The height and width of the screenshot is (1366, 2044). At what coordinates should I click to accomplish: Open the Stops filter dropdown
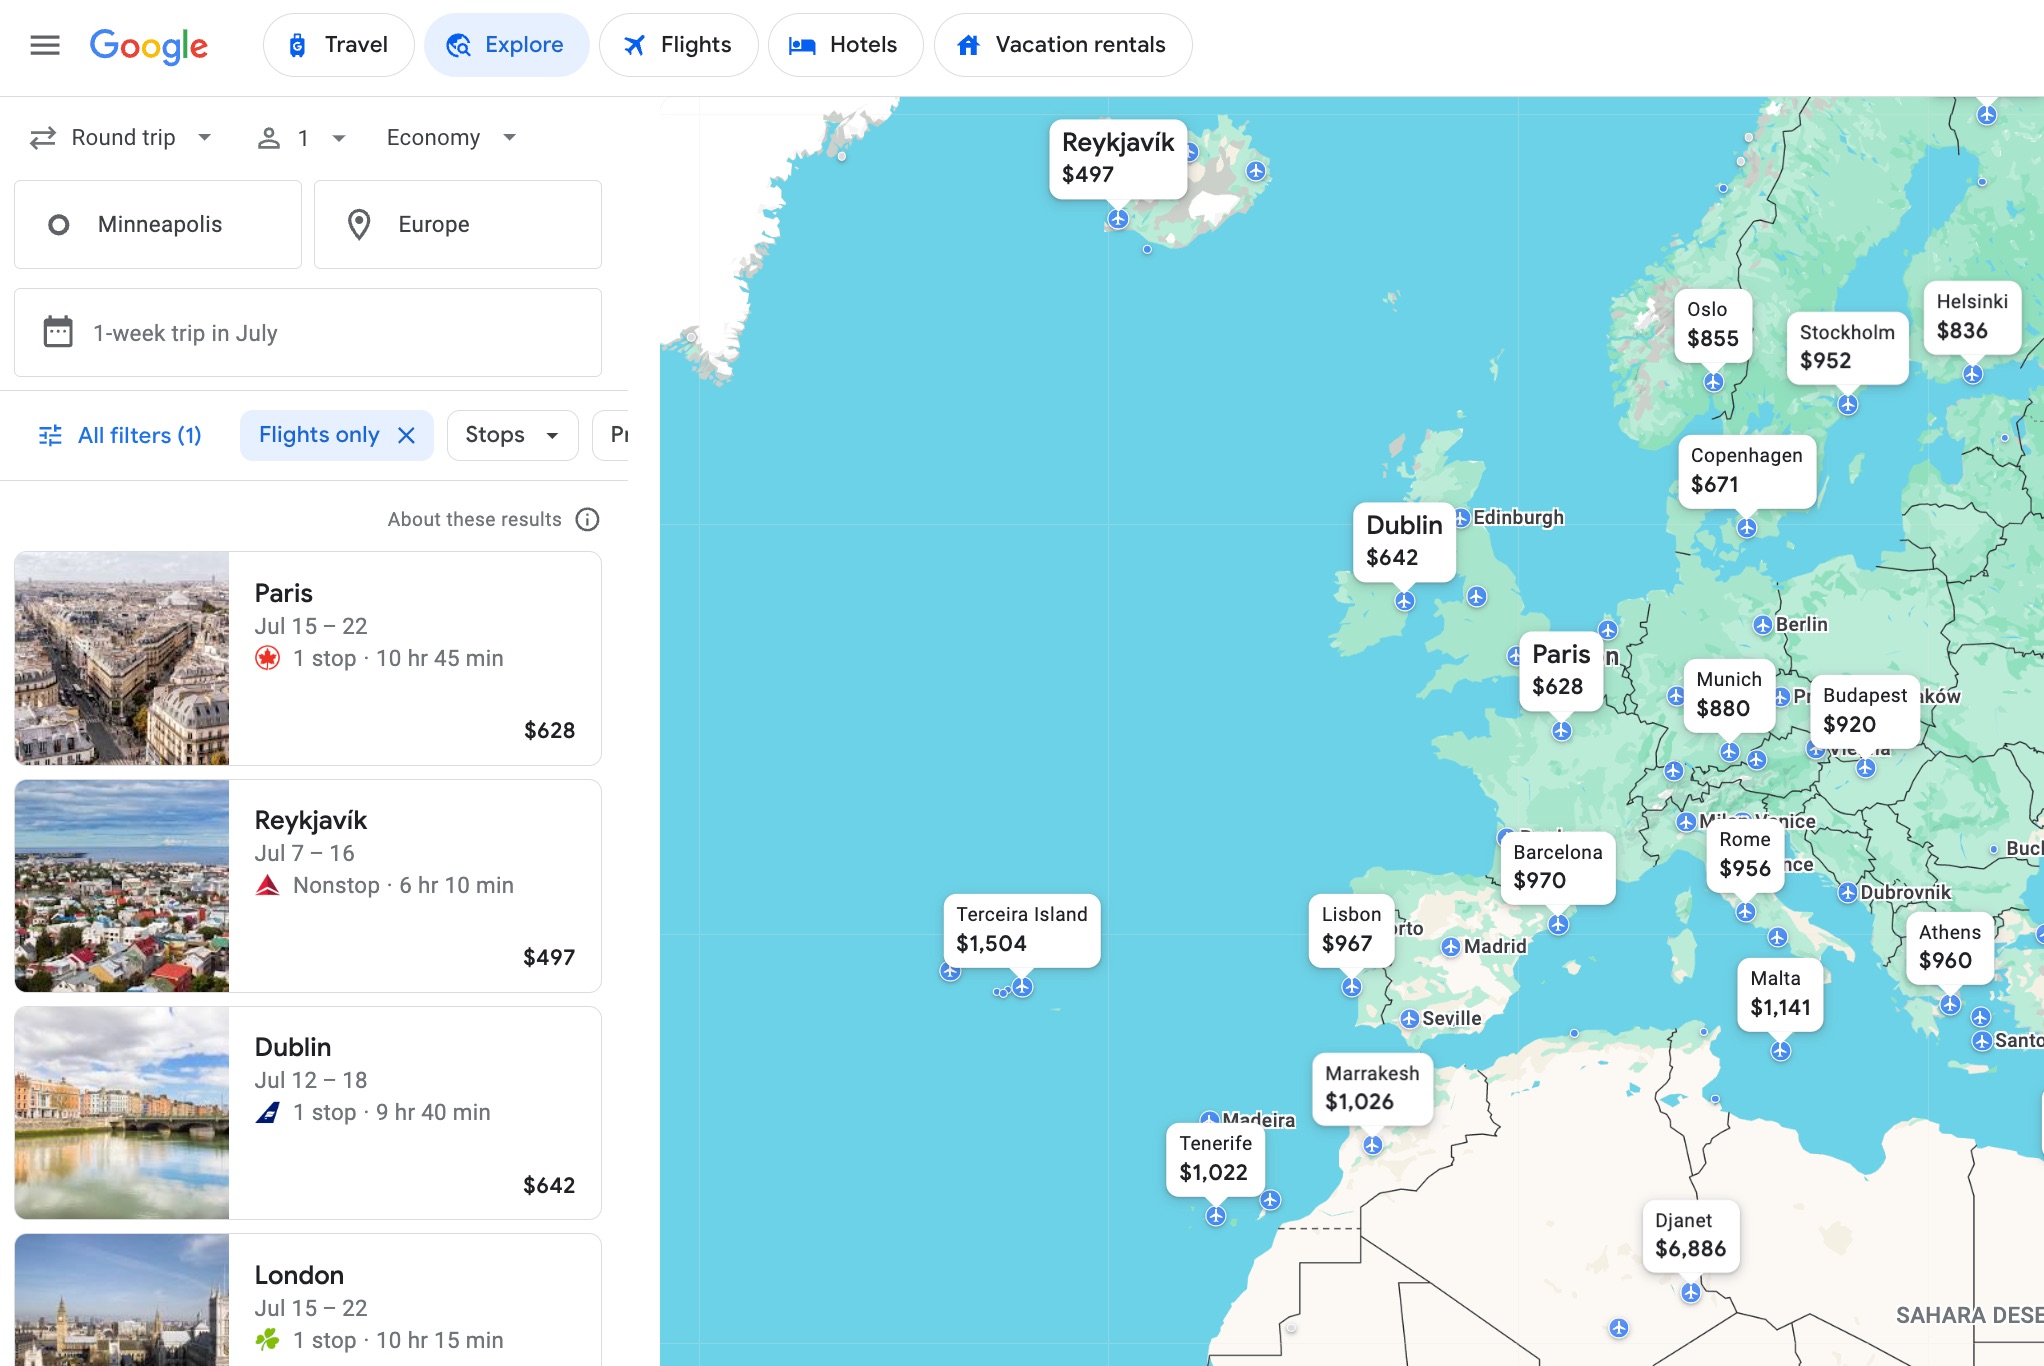tap(511, 435)
